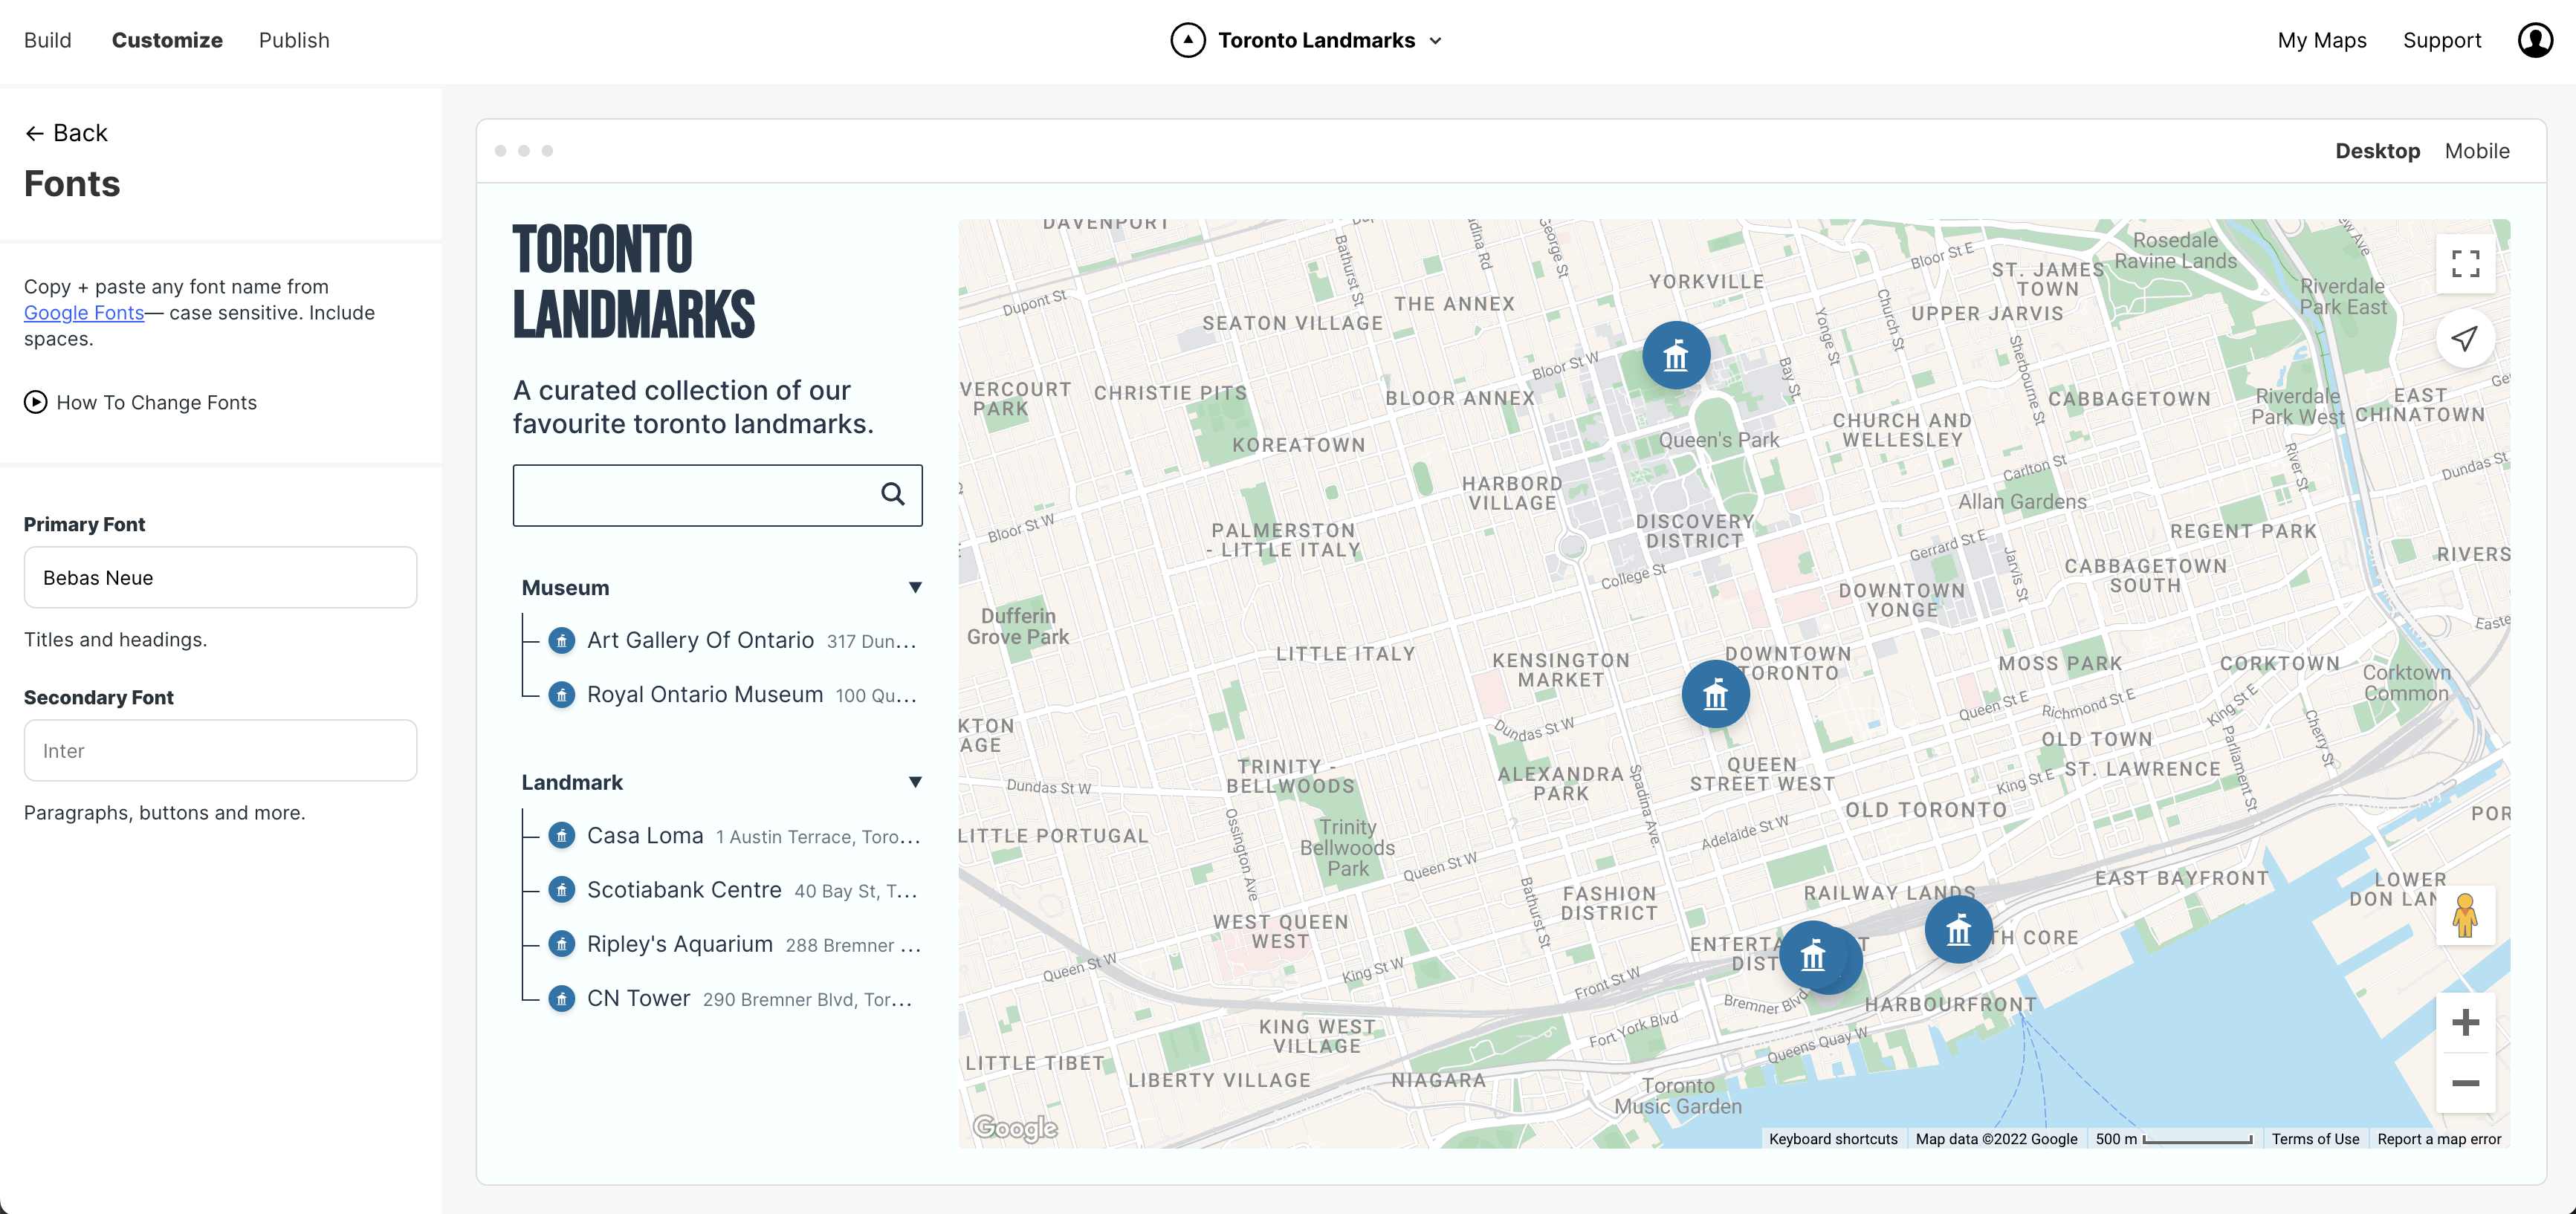
Task: Open the Toronto Landmarks title dropdown
Action: pos(1437,41)
